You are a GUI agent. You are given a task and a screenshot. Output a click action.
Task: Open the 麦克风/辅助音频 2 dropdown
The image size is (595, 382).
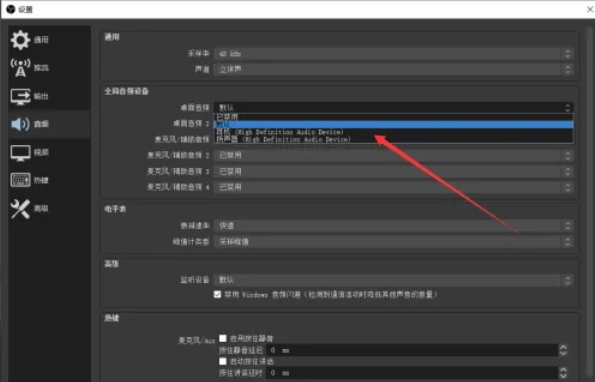click(393, 155)
